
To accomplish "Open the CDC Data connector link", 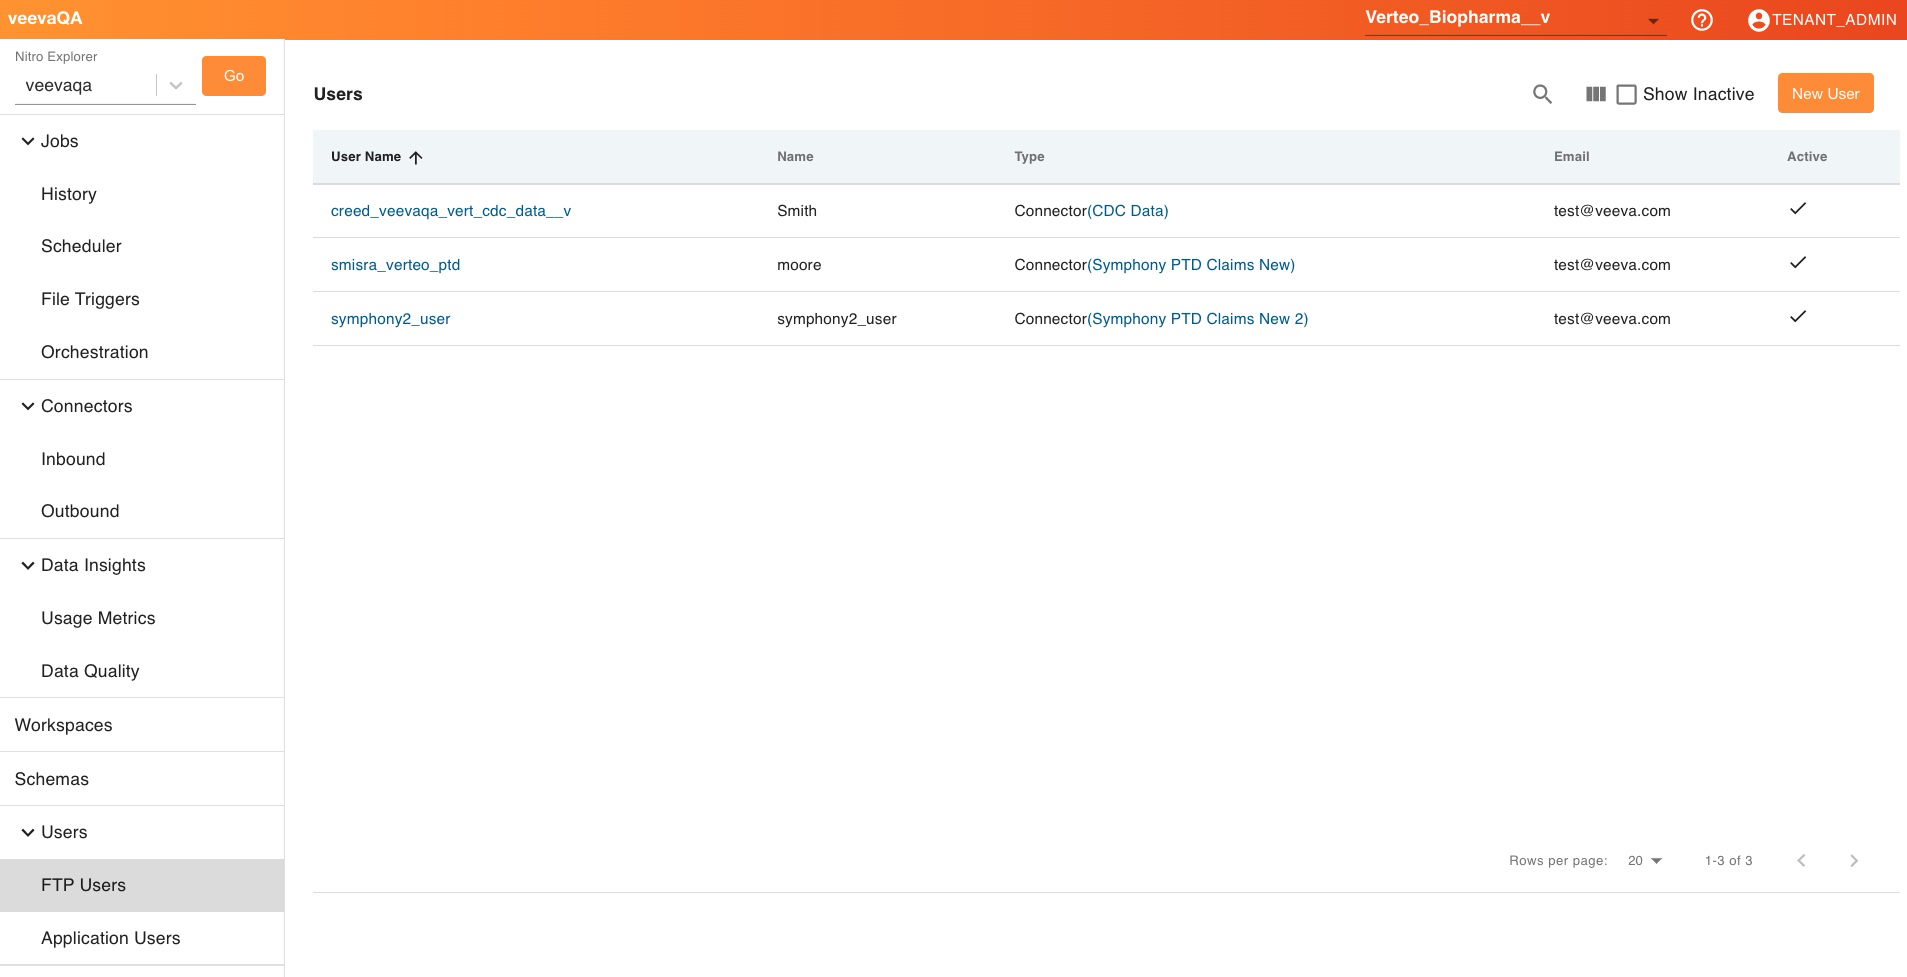I will (1128, 211).
